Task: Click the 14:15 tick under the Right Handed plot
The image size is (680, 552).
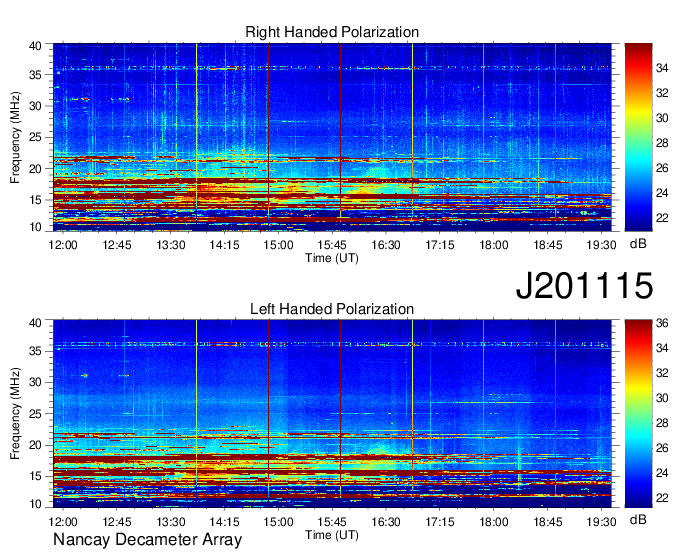Action: point(224,245)
